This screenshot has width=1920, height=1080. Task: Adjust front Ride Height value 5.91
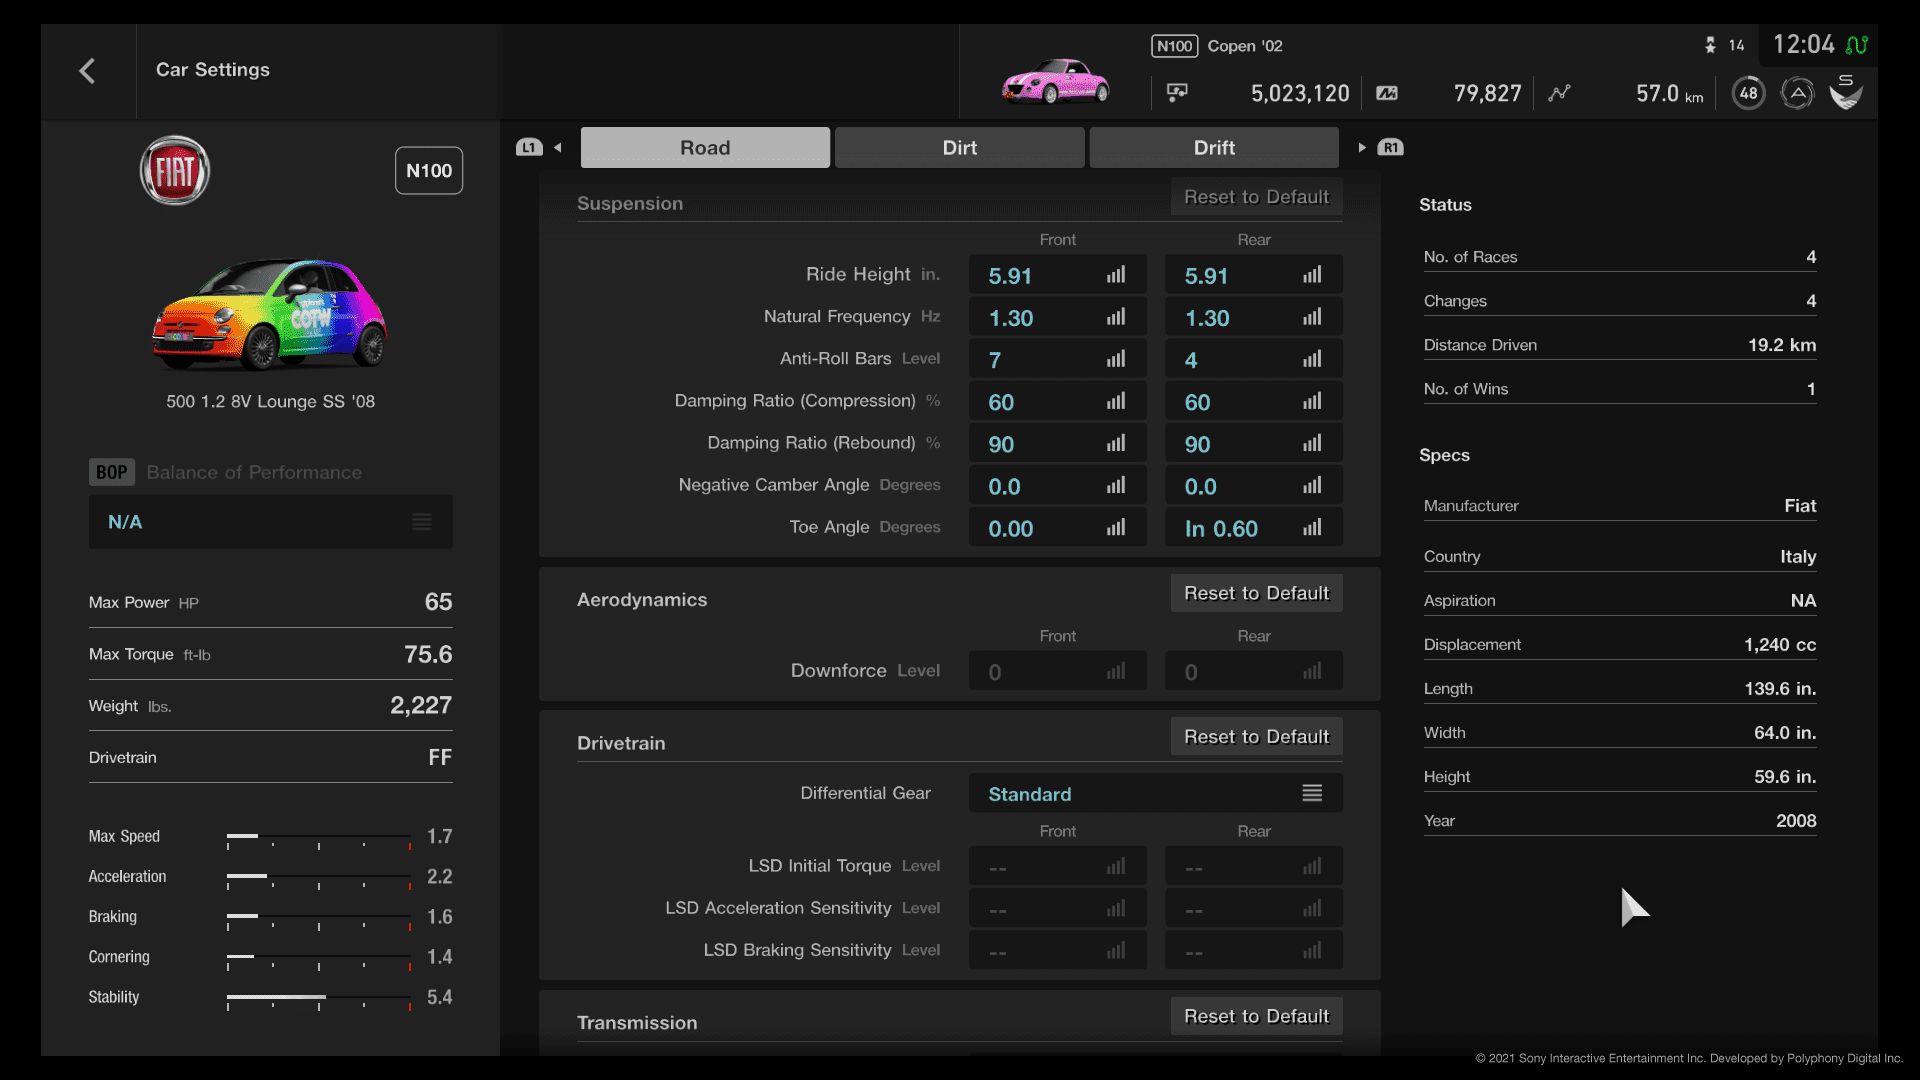pyautogui.click(x=1058, y=275)
